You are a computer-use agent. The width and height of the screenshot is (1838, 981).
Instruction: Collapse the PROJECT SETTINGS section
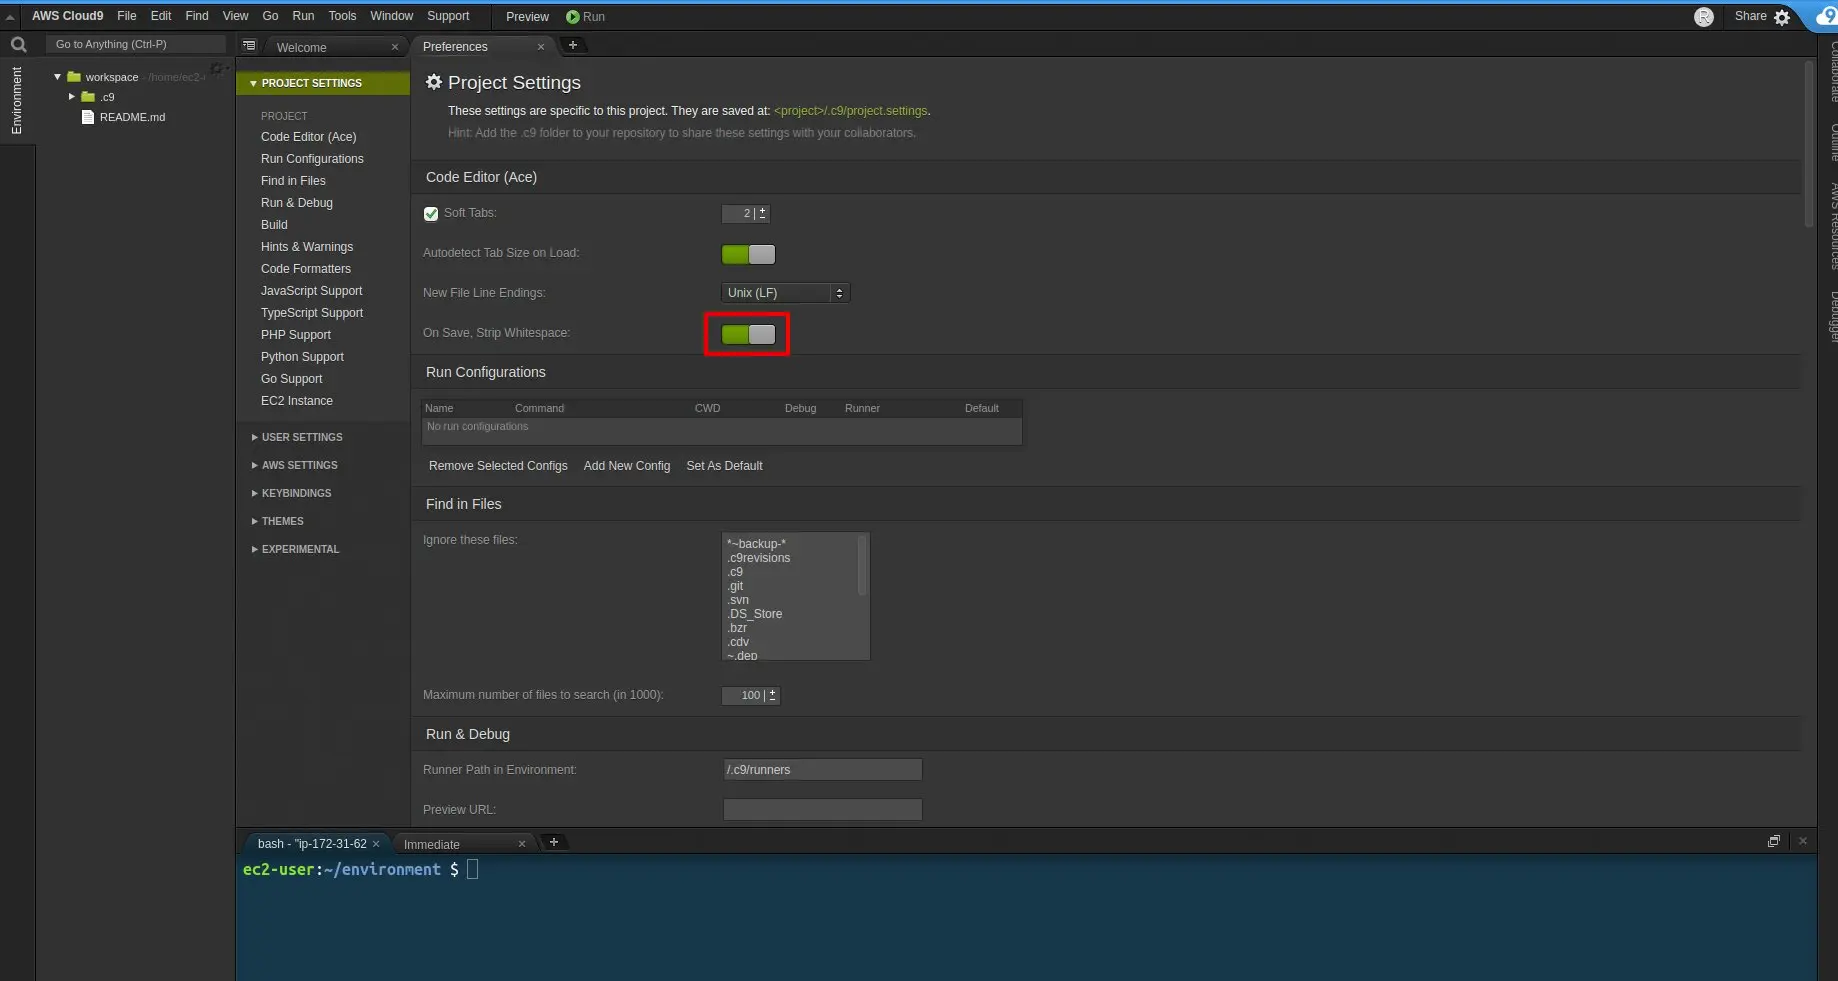click(323, 83)
